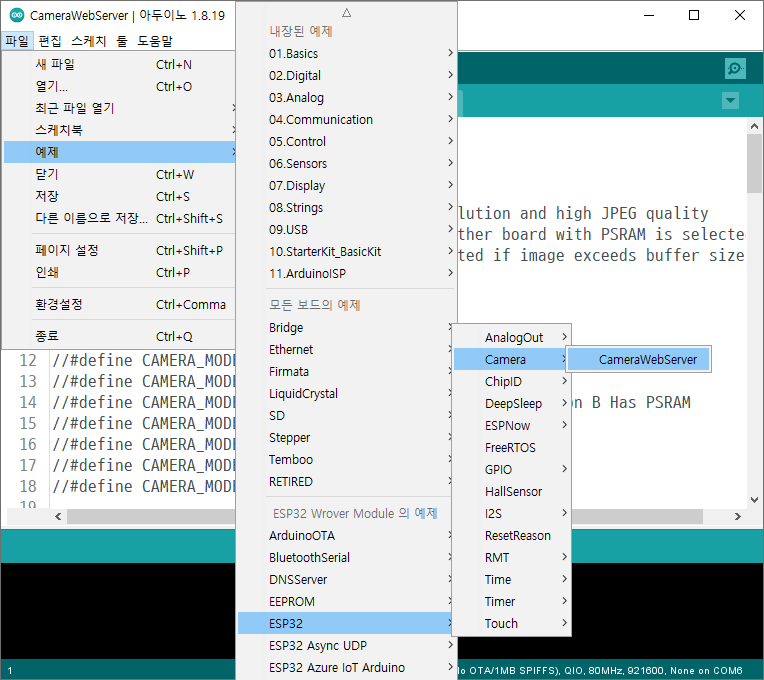Expand 07.Display examples
The image size is (764, 680).
click(347, 186)
